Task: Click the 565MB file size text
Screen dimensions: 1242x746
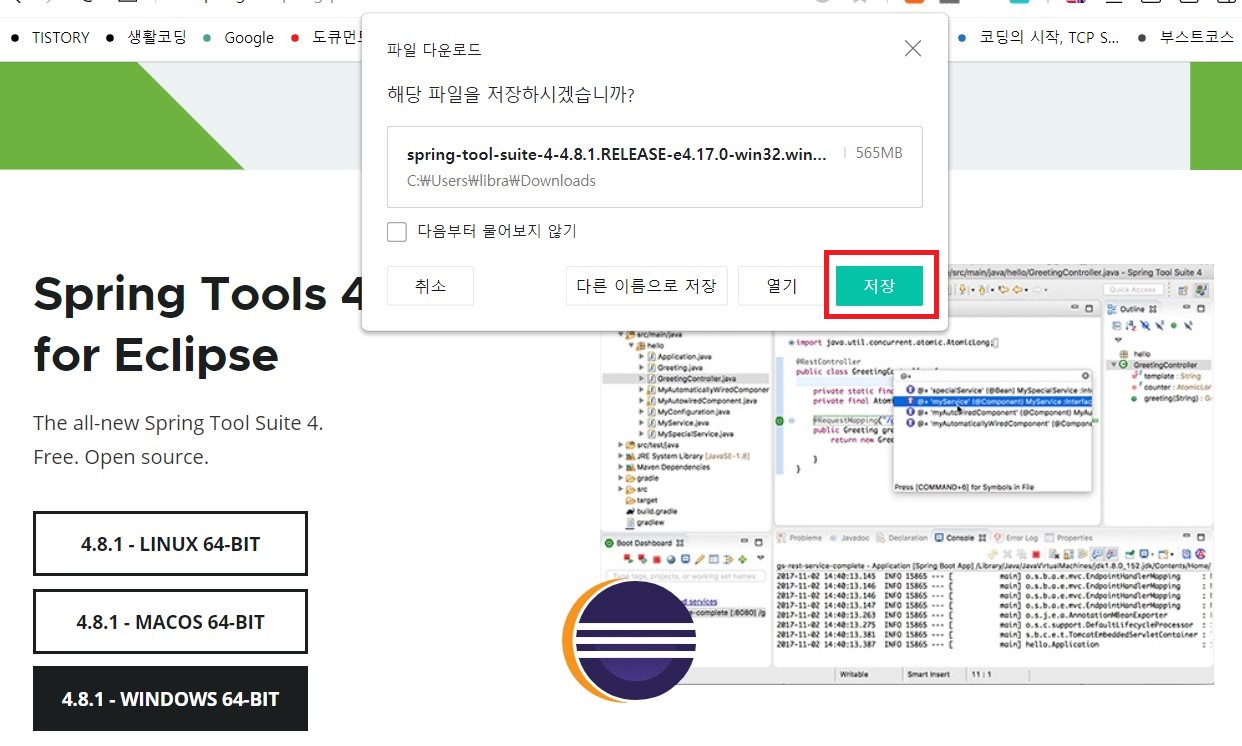Action: point(879,153)
